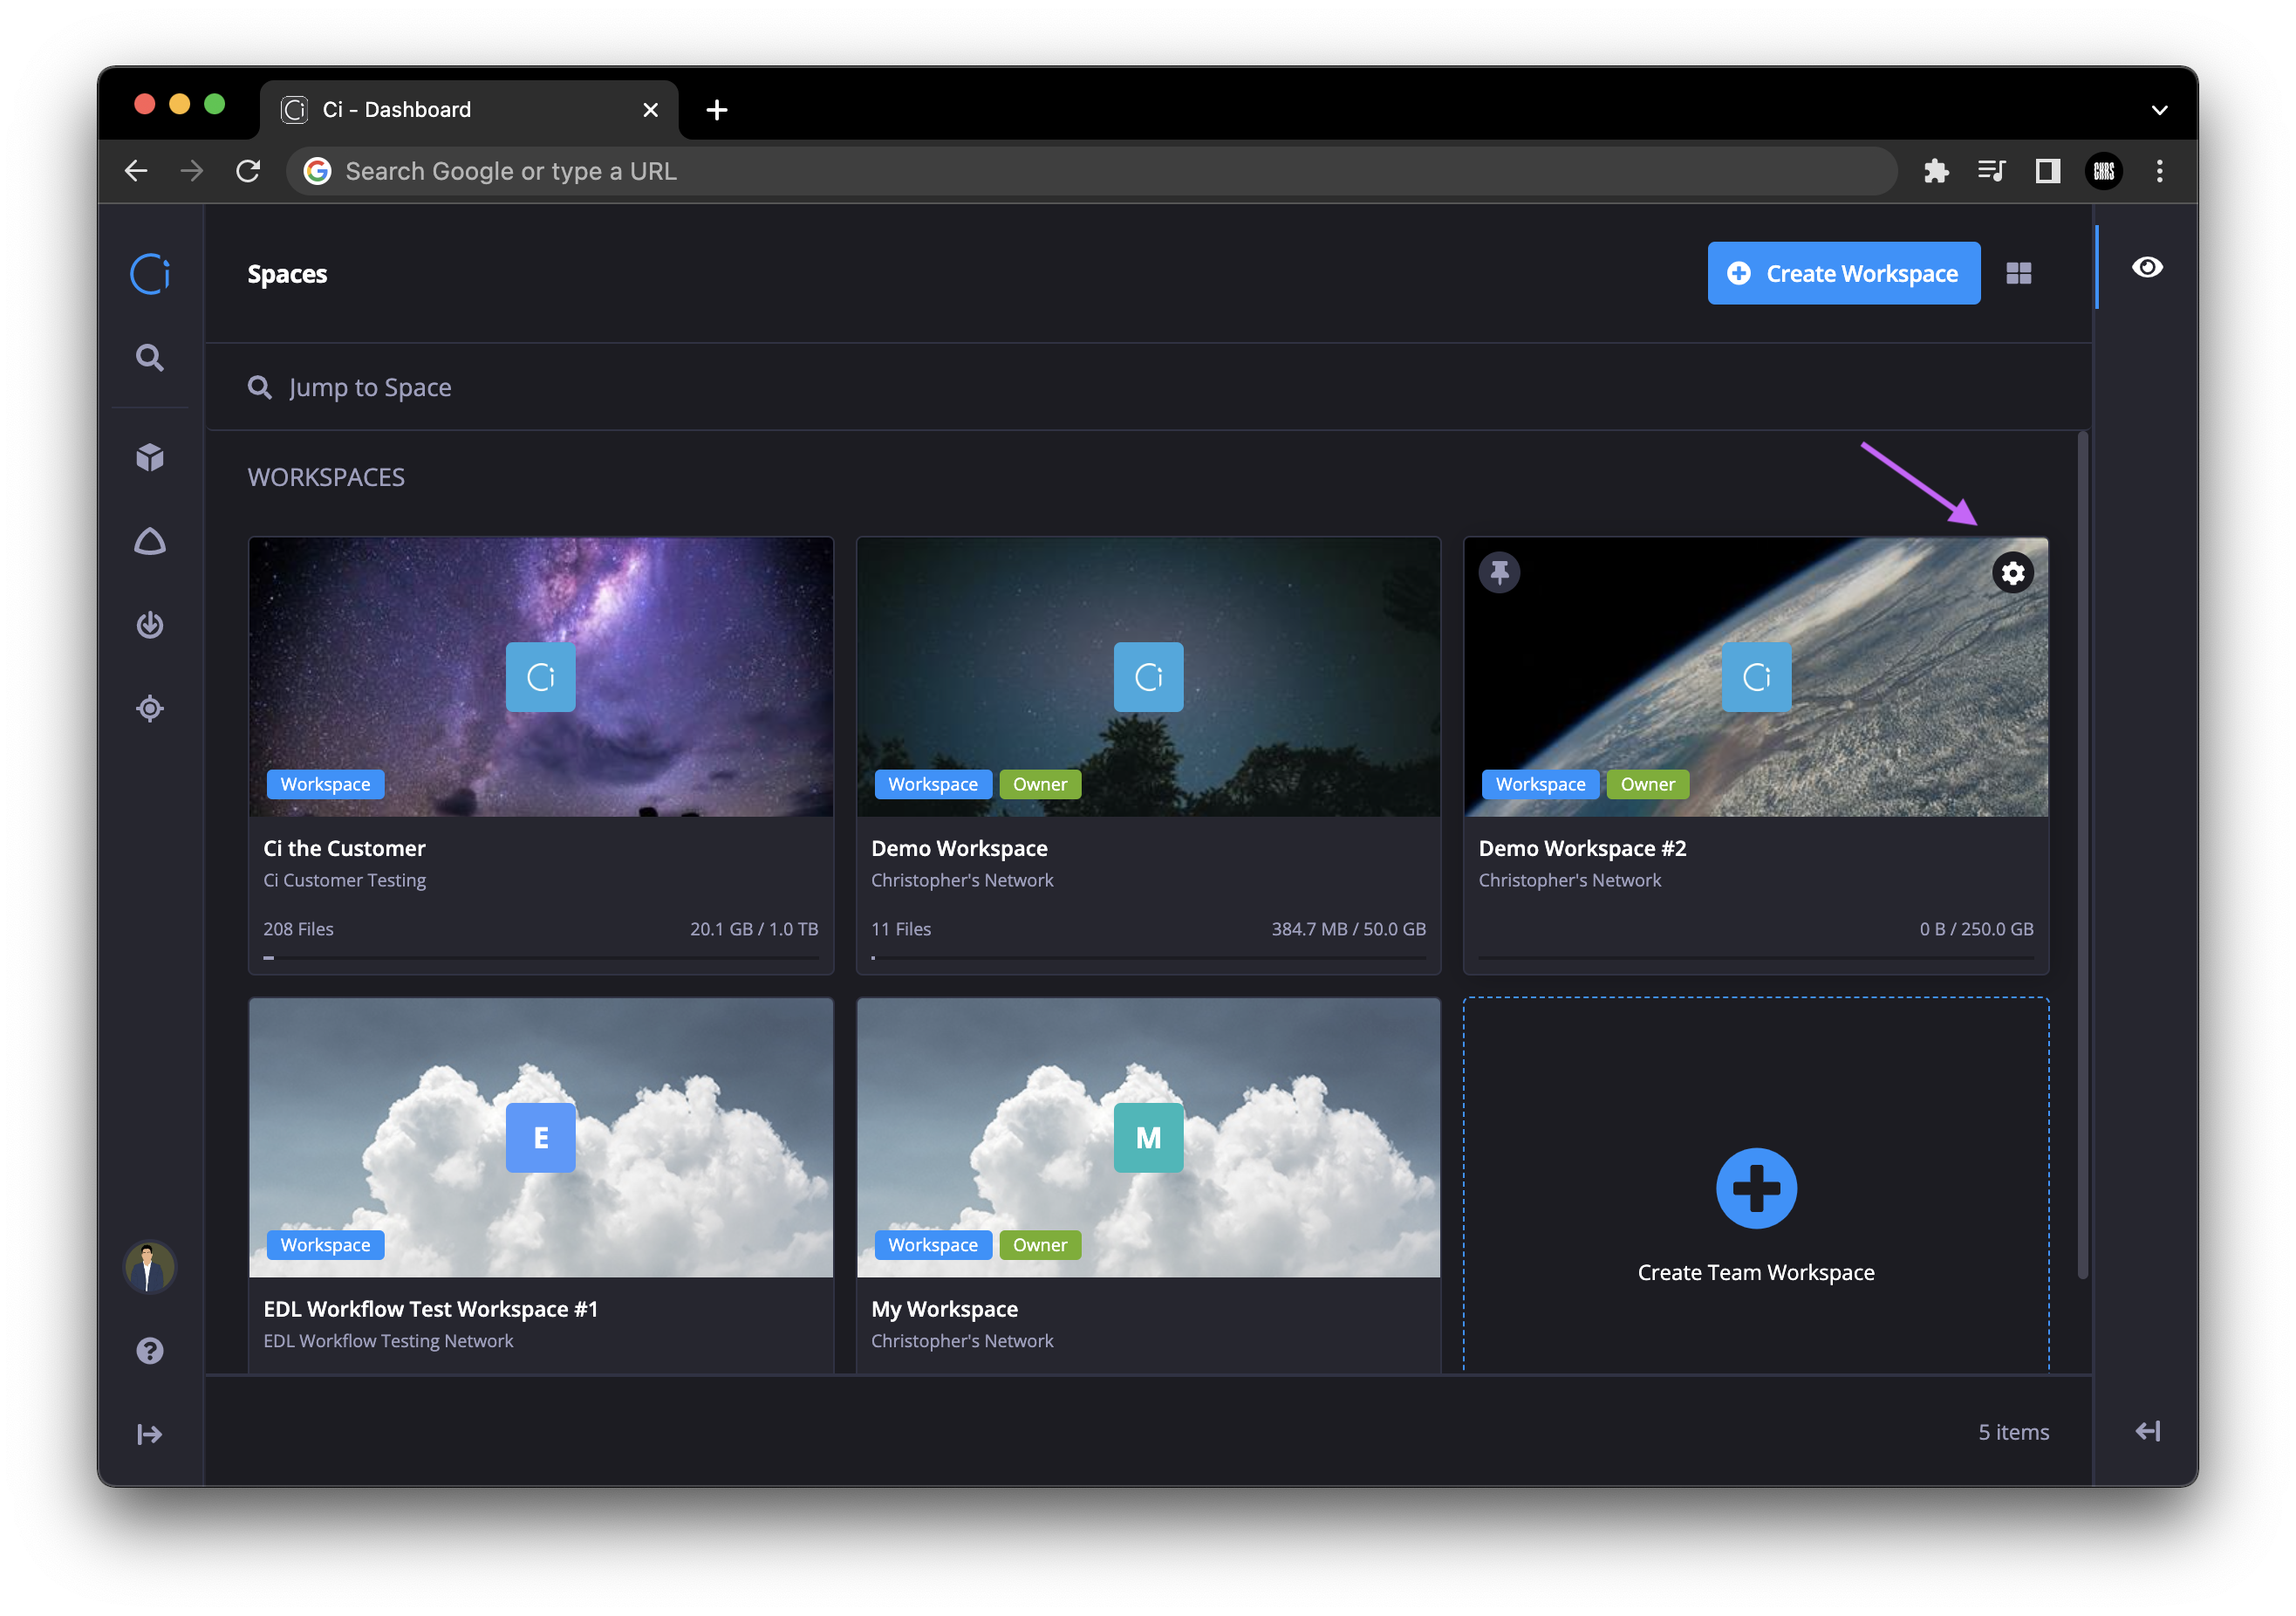
Task: Reload the page in browser
Action: (248, 171)
